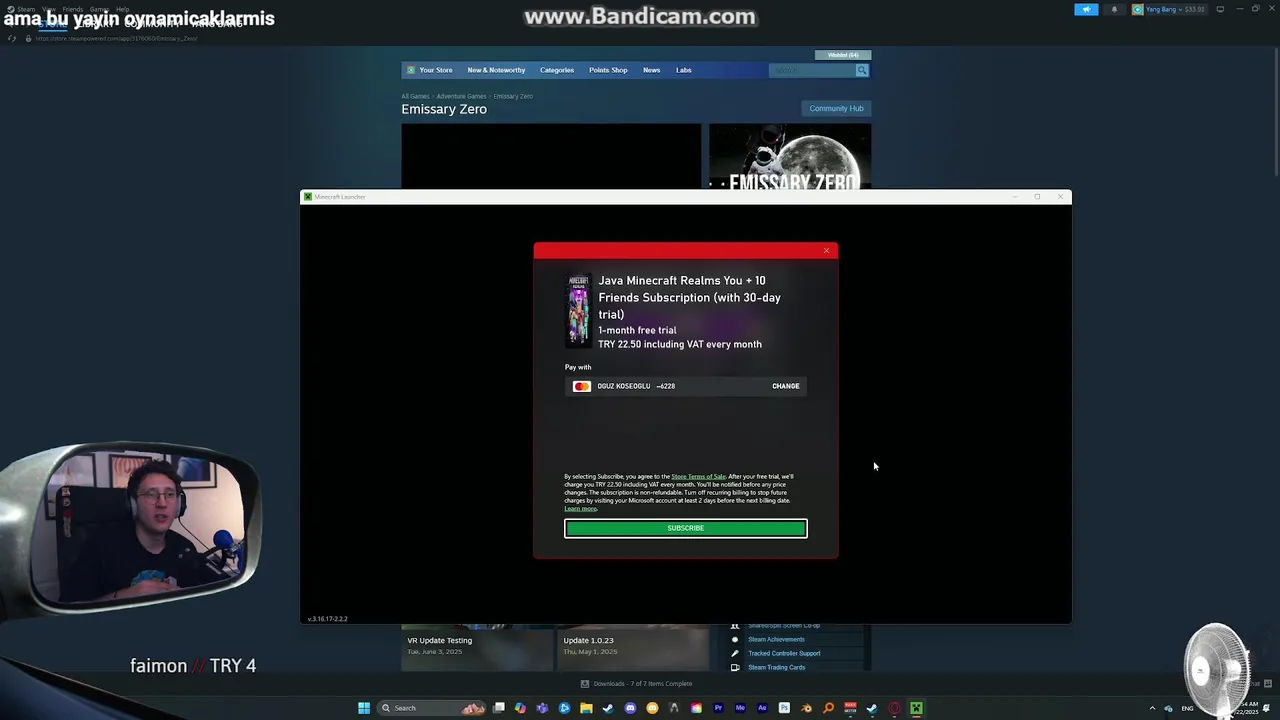Open Adobe Media Encoder from the taskbar
The image size is (1280, 720).
[740, 708]
